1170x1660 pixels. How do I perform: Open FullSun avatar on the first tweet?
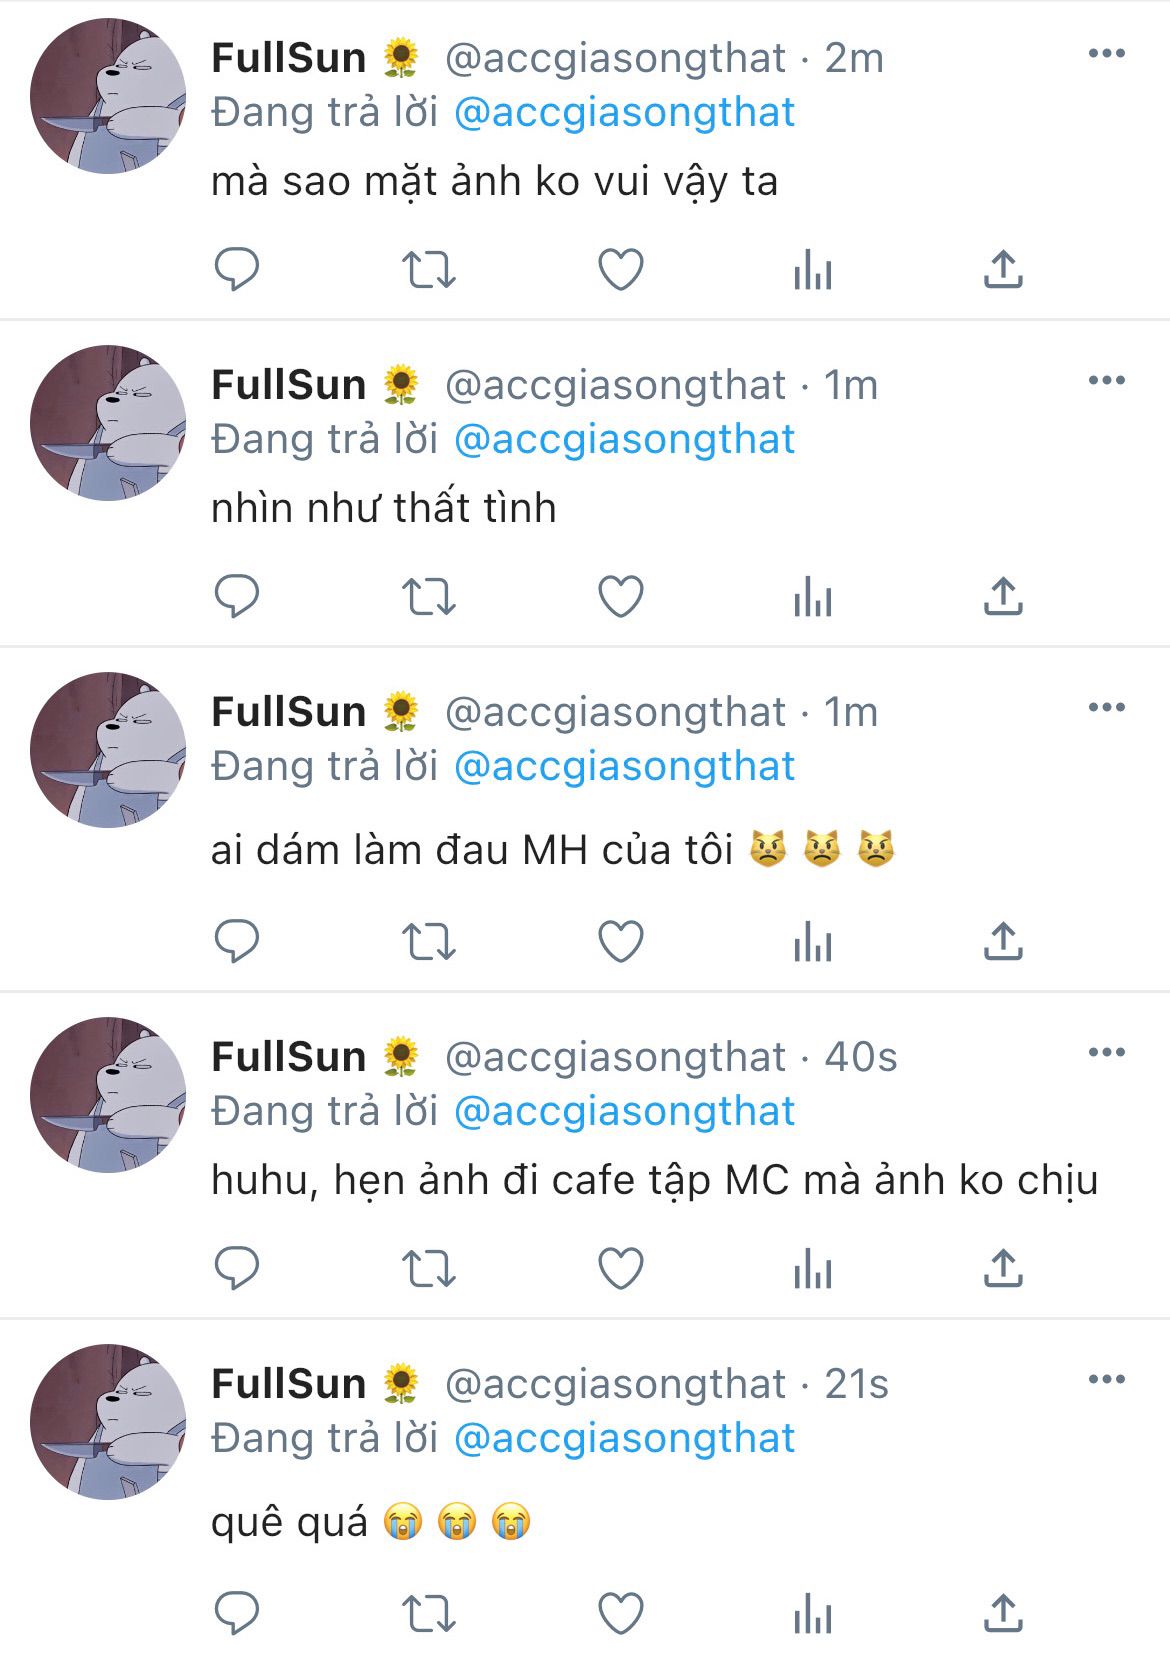point(108,96)
